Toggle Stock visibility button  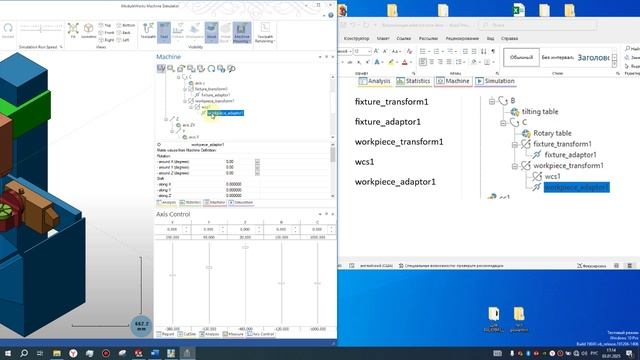[x=211, y=32]
